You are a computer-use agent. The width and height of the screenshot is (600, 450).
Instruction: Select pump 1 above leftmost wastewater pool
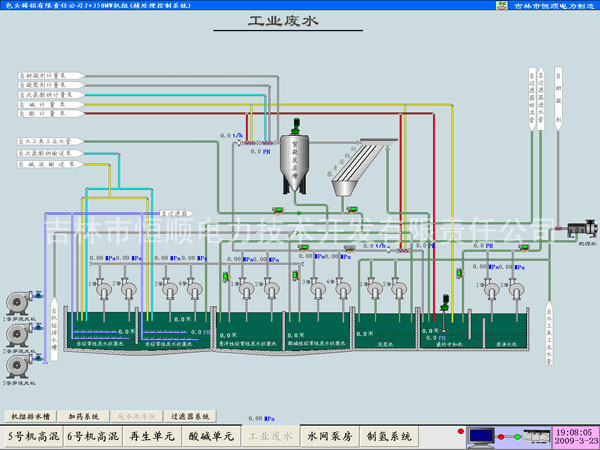click(x=101, y=289)
